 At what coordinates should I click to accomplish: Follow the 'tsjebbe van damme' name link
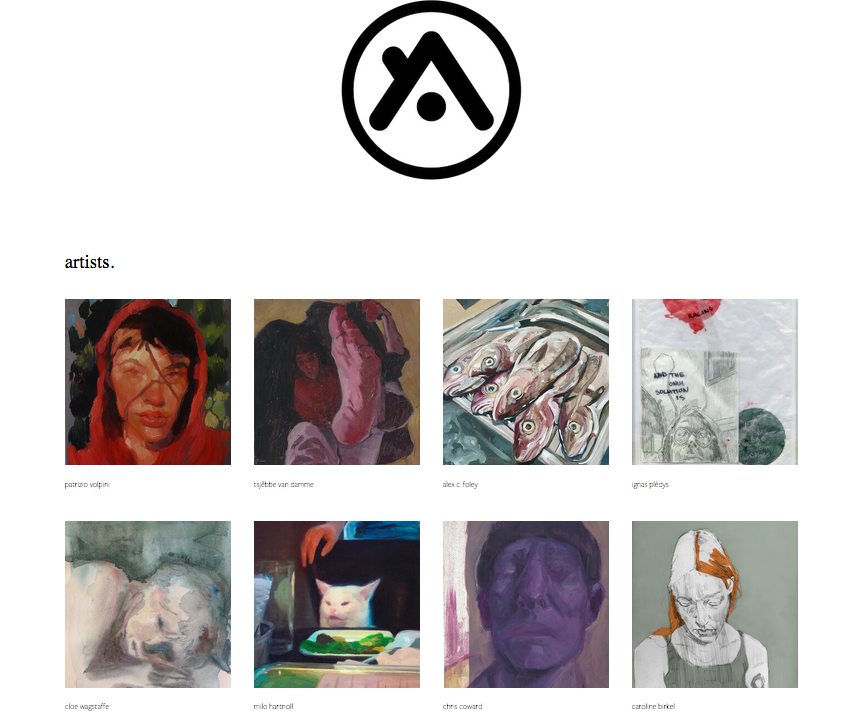284,484
